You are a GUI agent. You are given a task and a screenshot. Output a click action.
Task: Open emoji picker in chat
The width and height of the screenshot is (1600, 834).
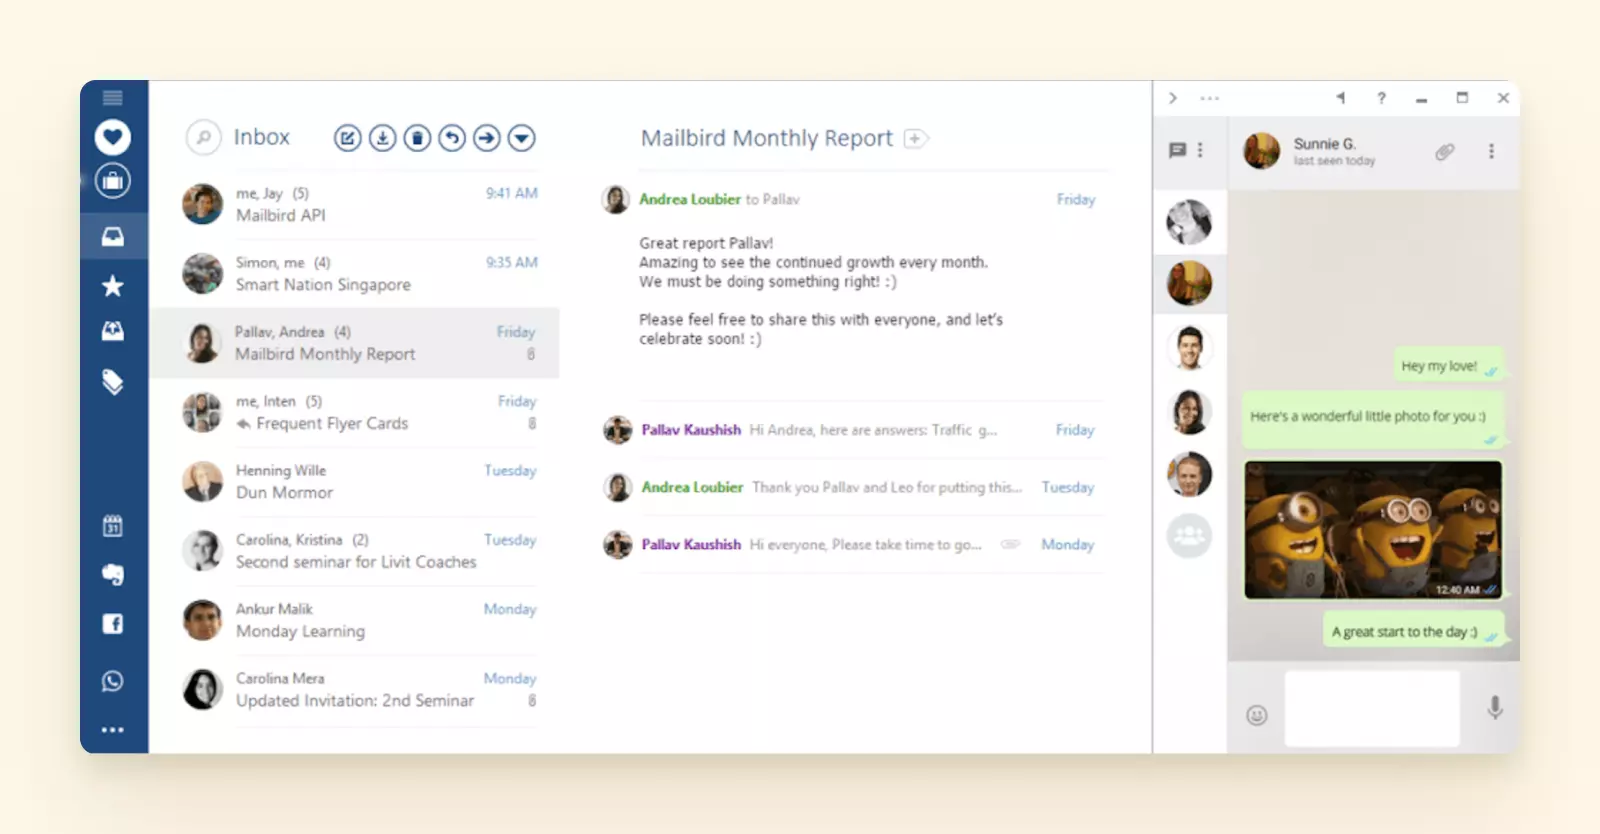(x=1257, y=715)
